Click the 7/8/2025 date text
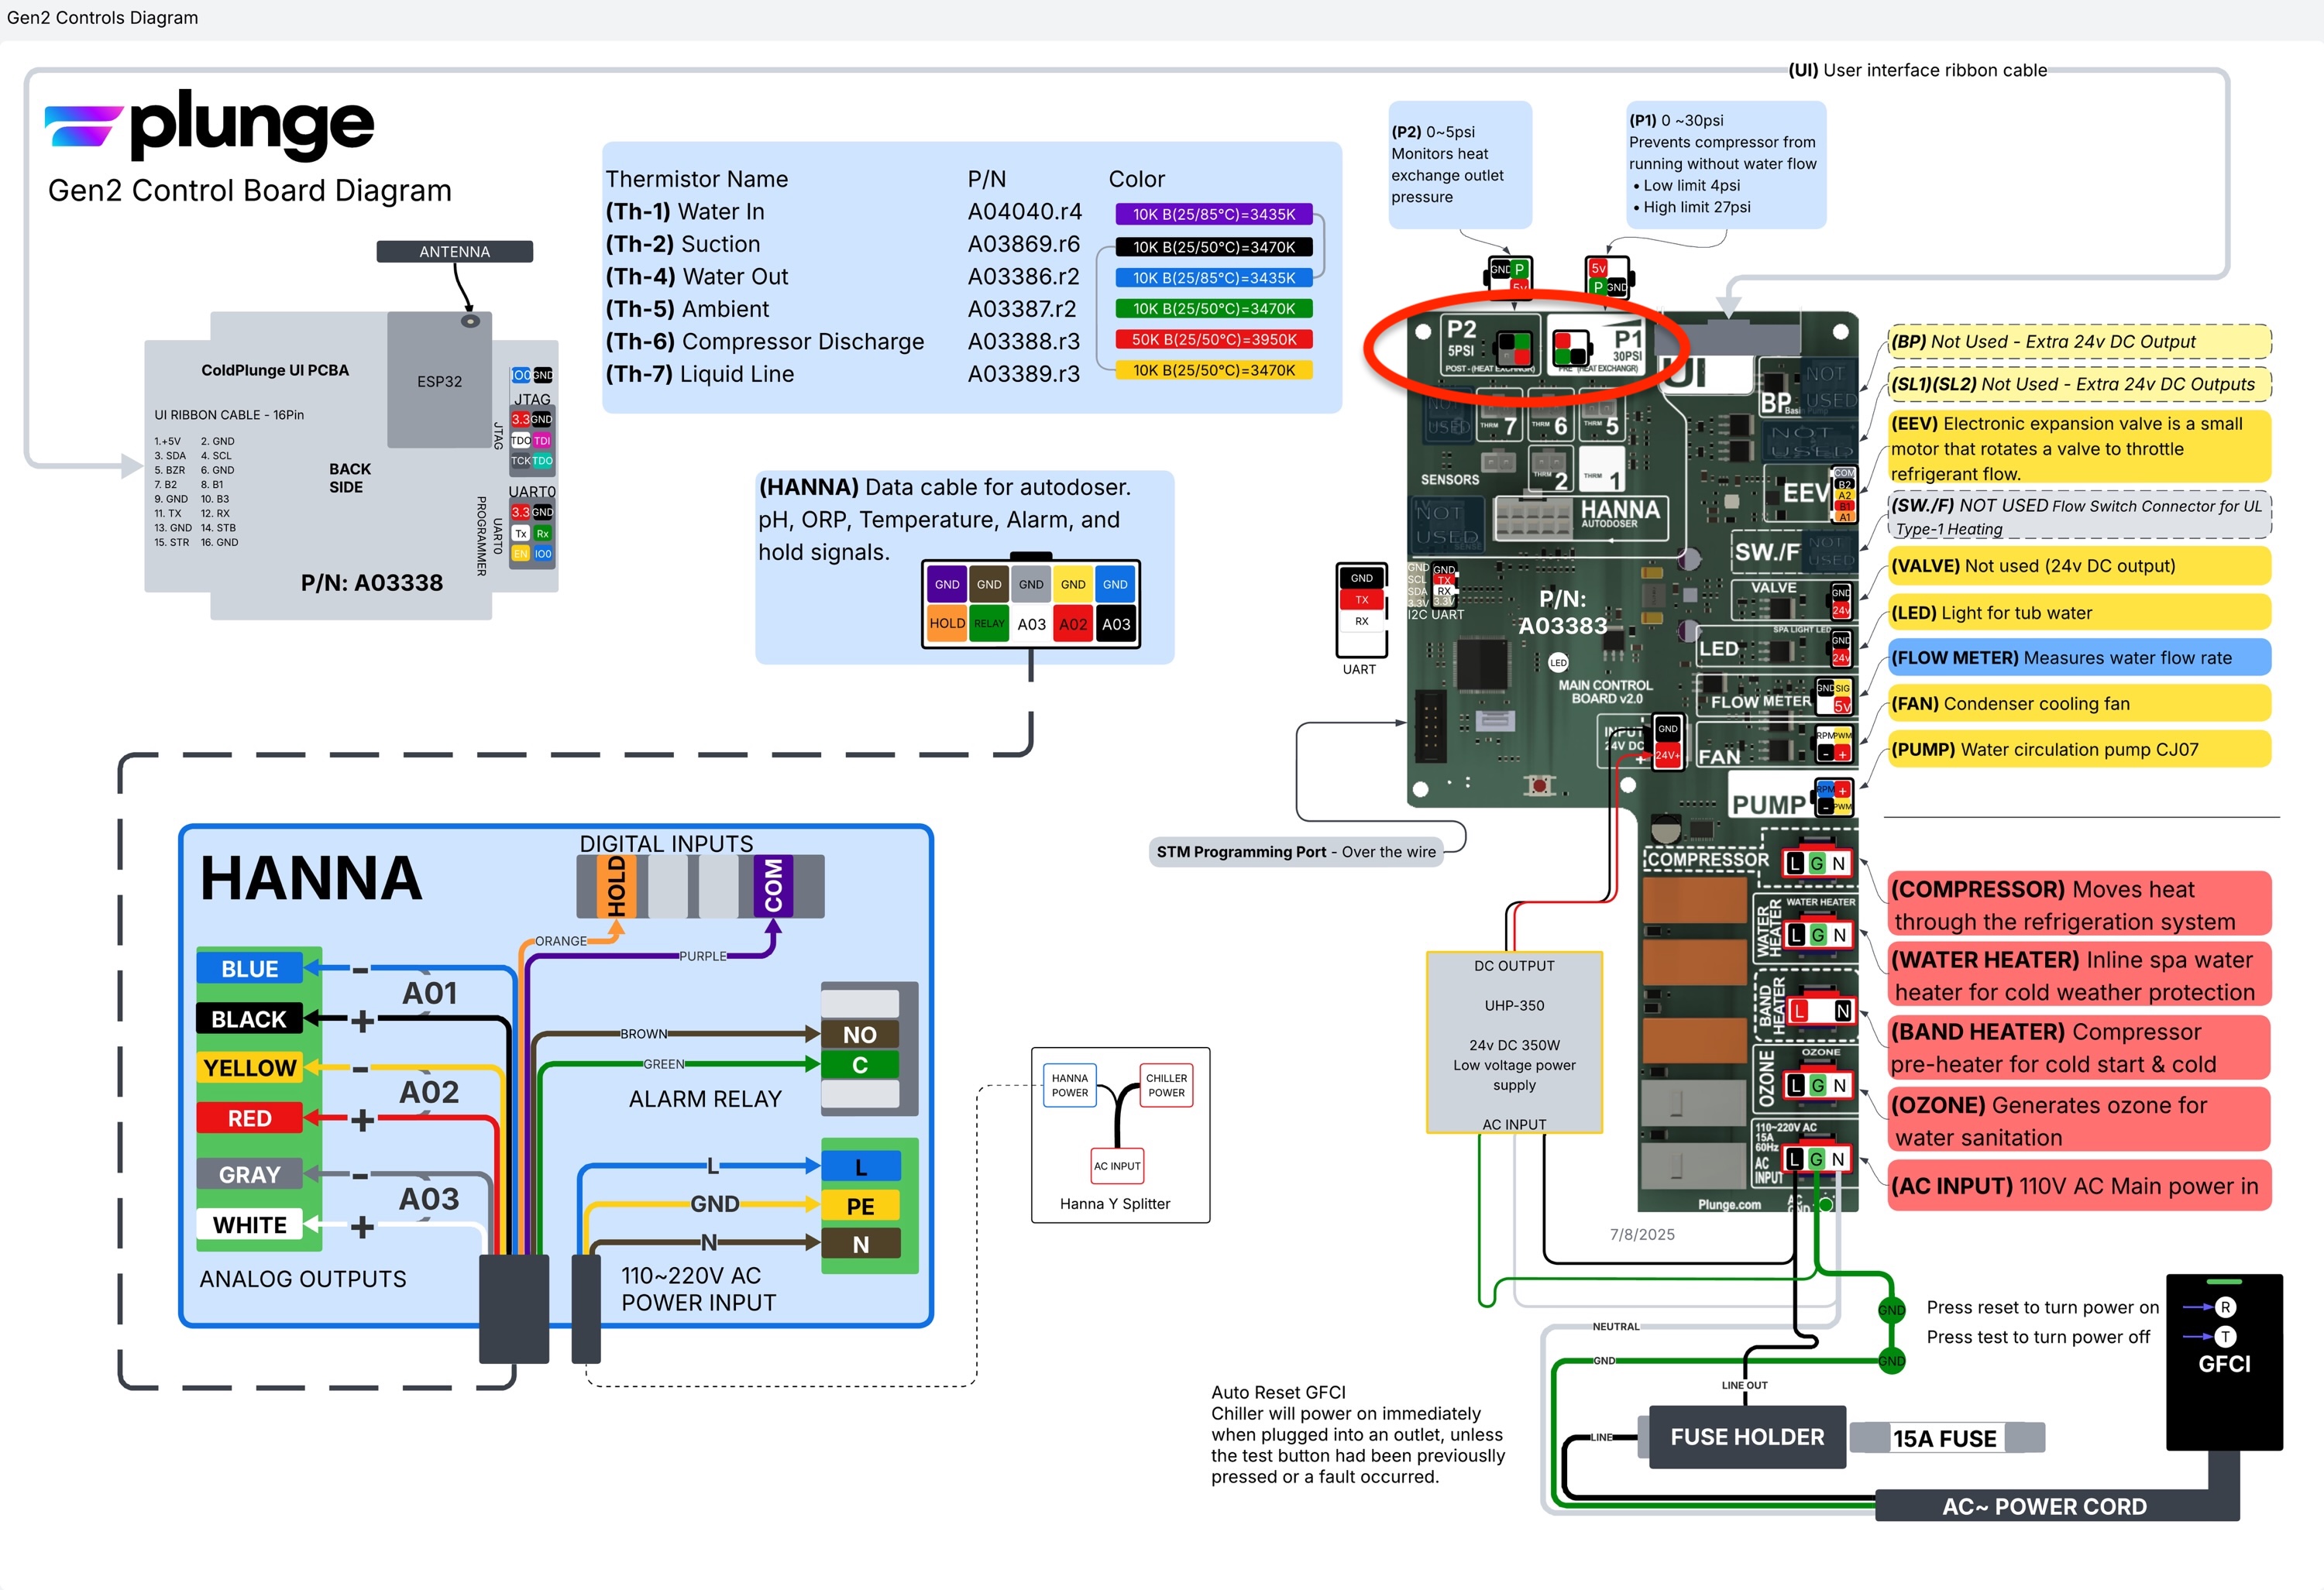2324x1590 pixels. pyautogui.click(x=1642, y=1234)
